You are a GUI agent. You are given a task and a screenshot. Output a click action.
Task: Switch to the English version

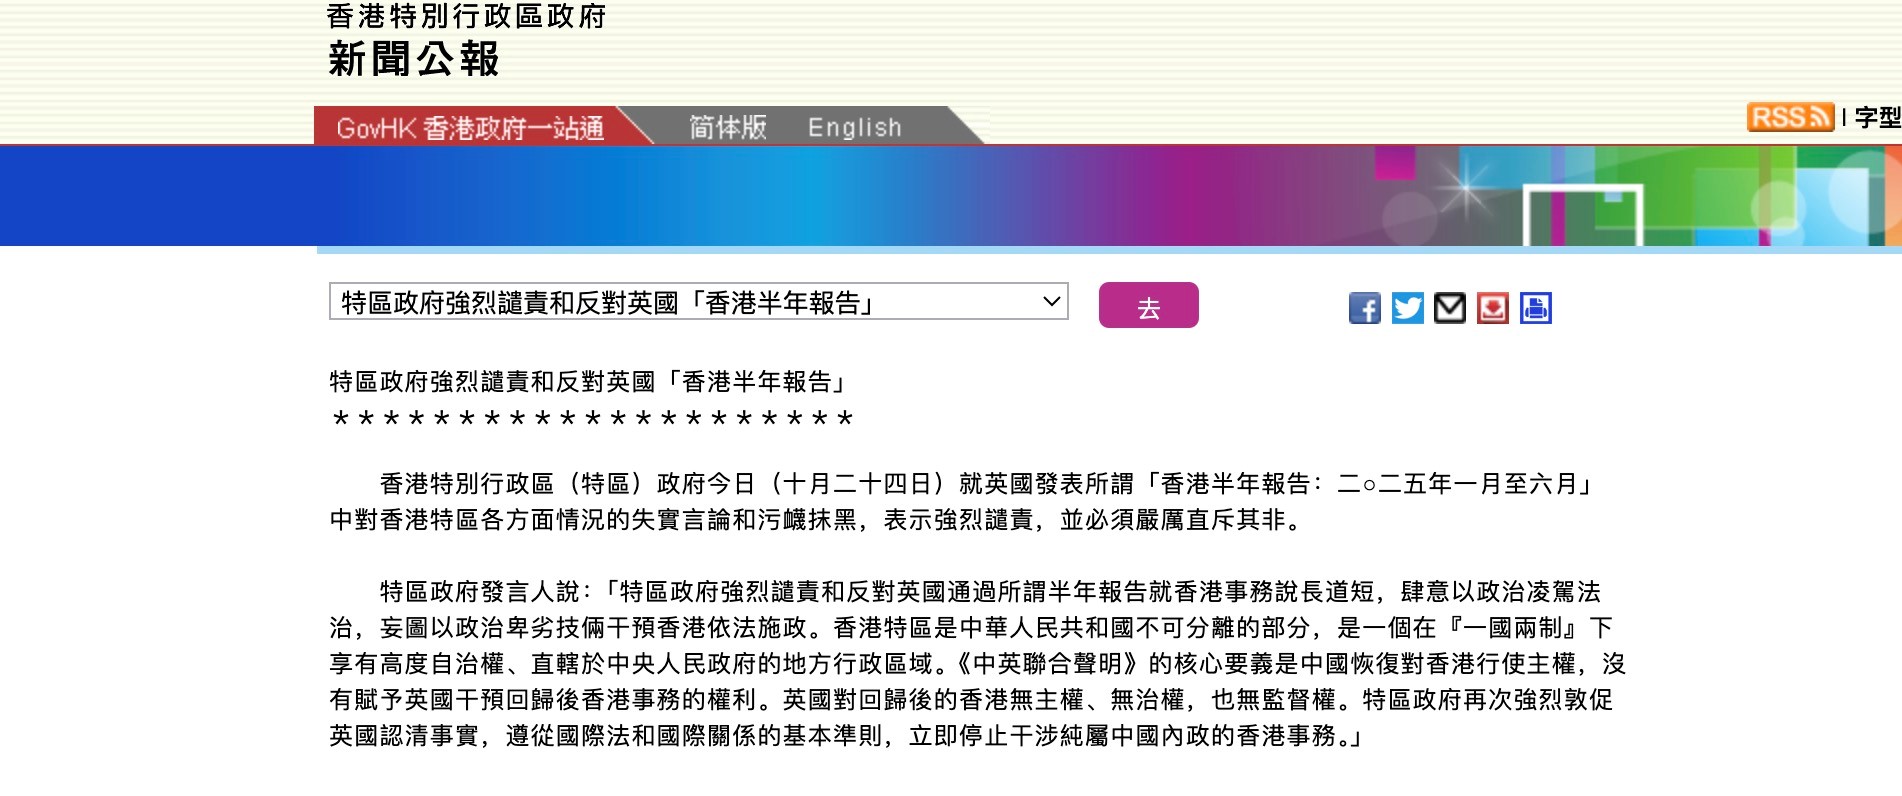click(x=855, y=128)
